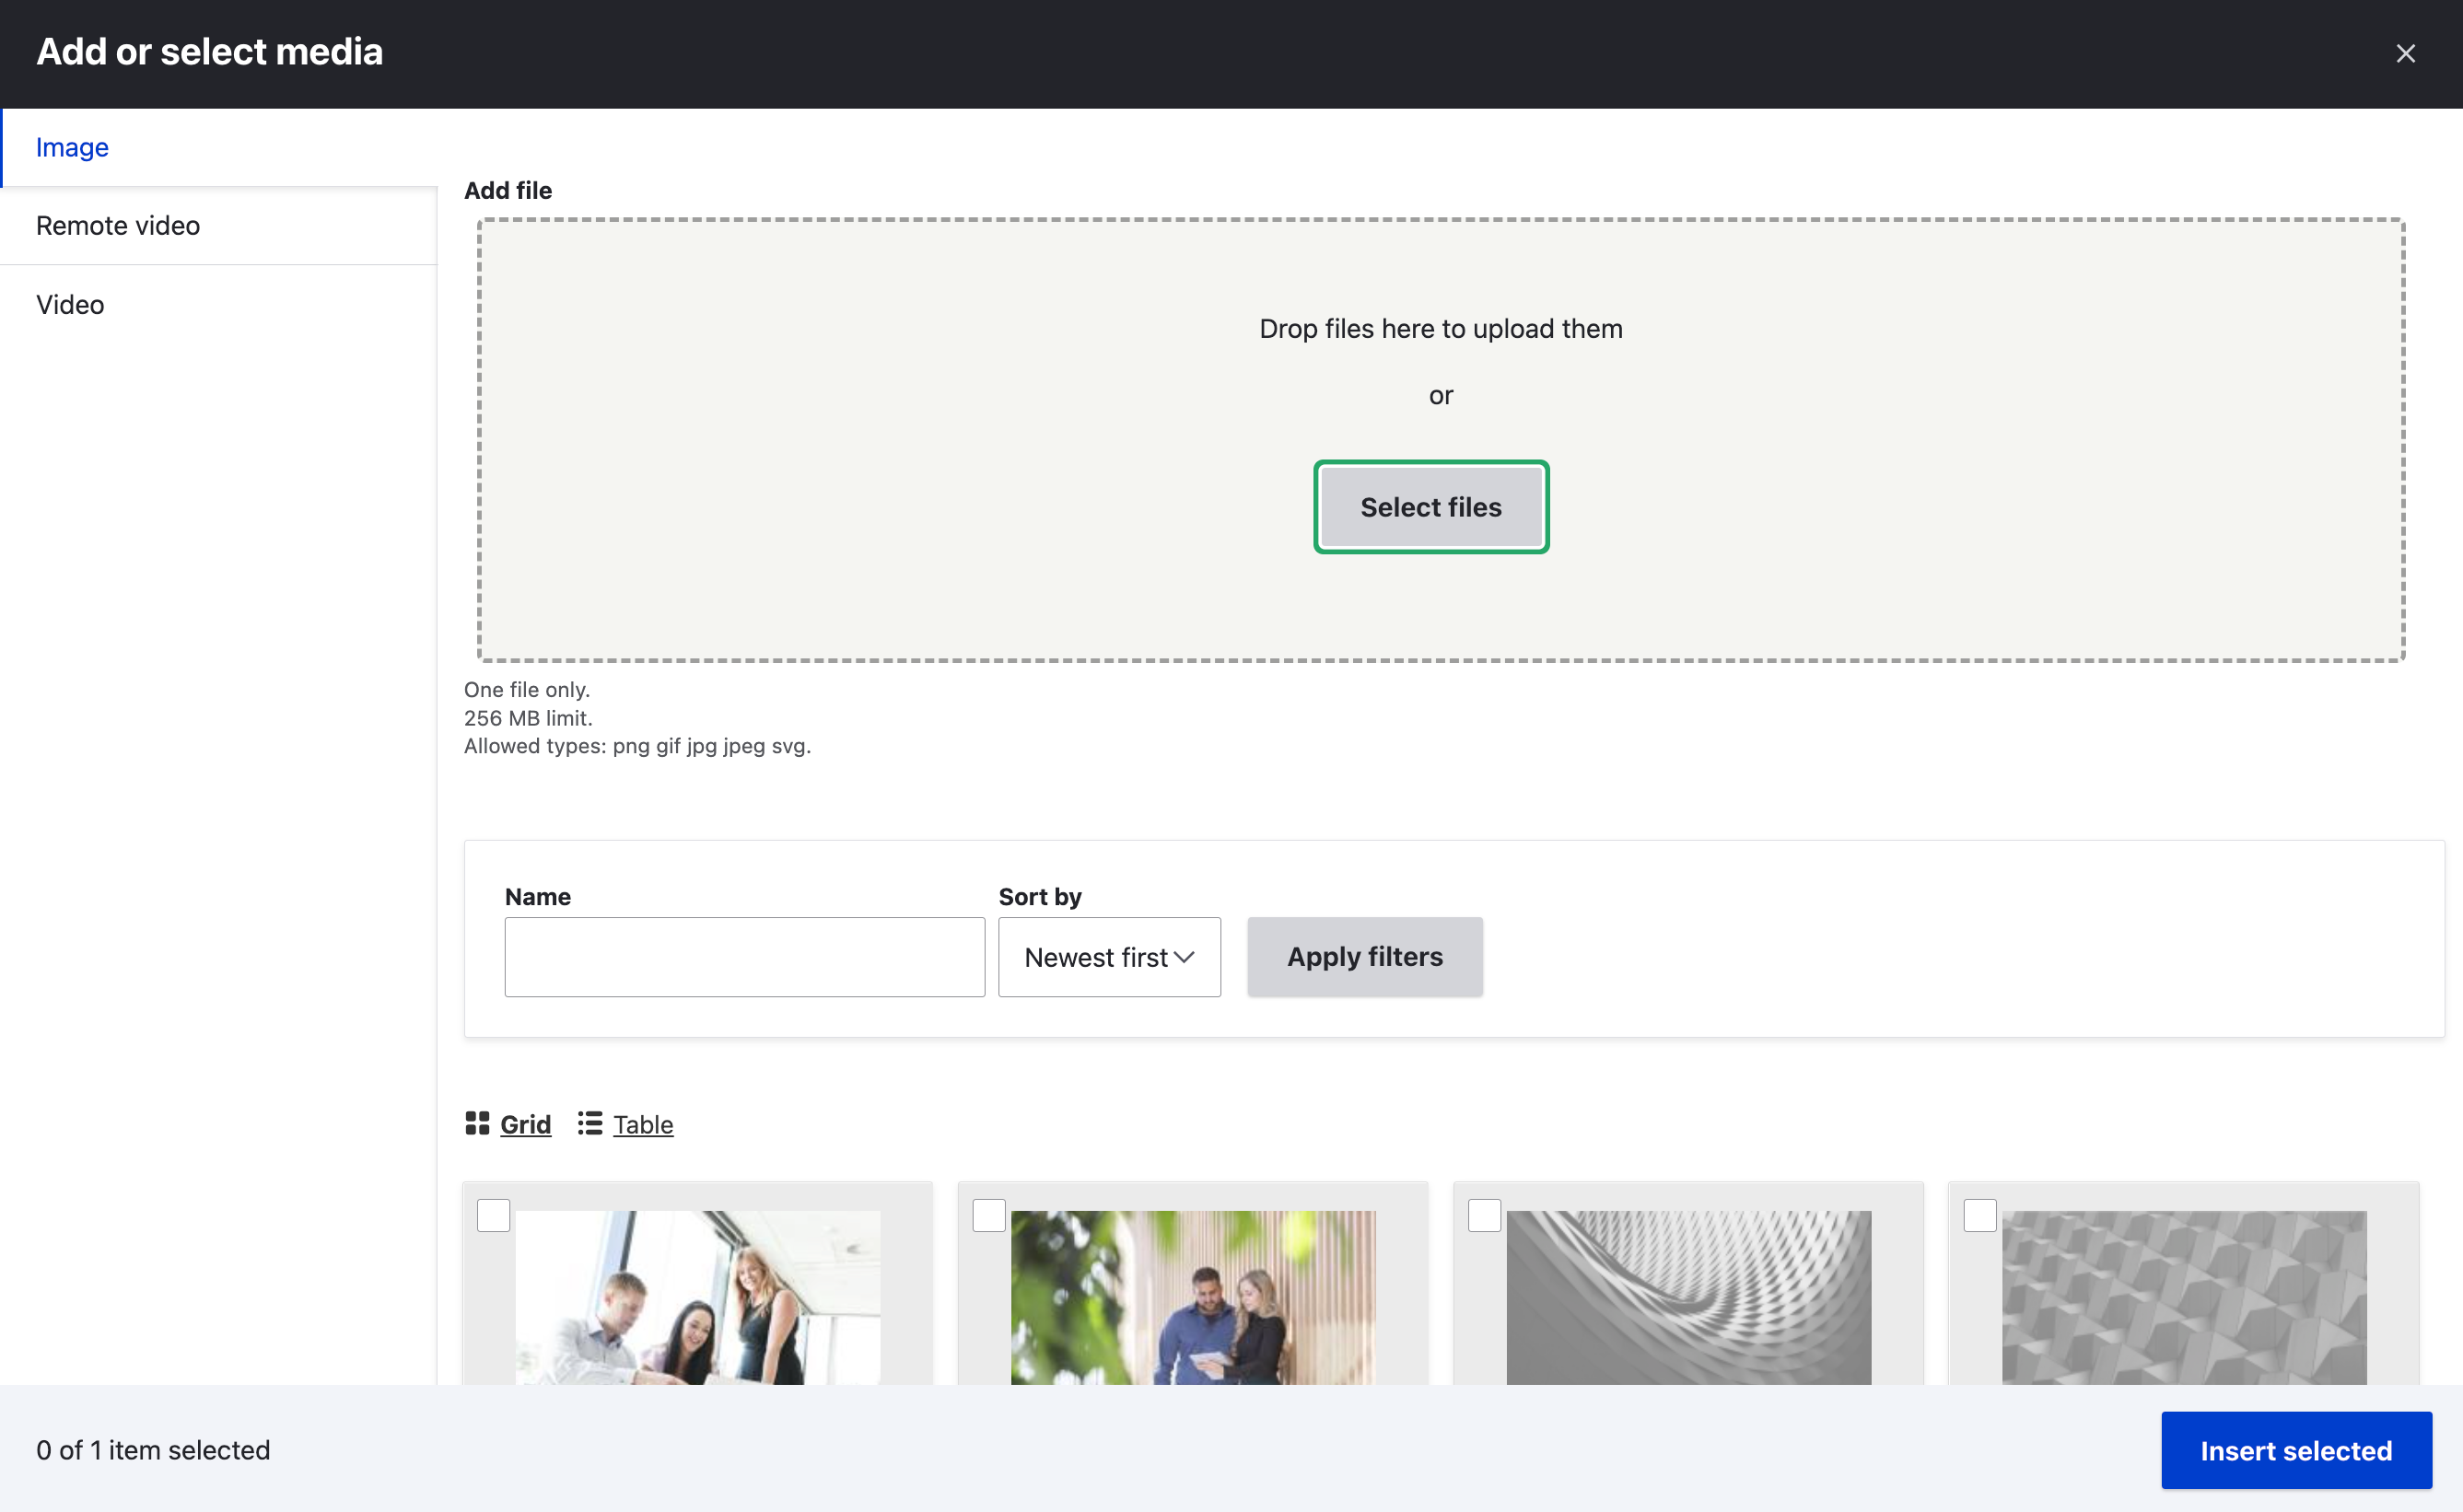2463x1512 pixels.
Task: Close the media dialog with X icon
Action: pyautogui.click(x=2405, y=54)
